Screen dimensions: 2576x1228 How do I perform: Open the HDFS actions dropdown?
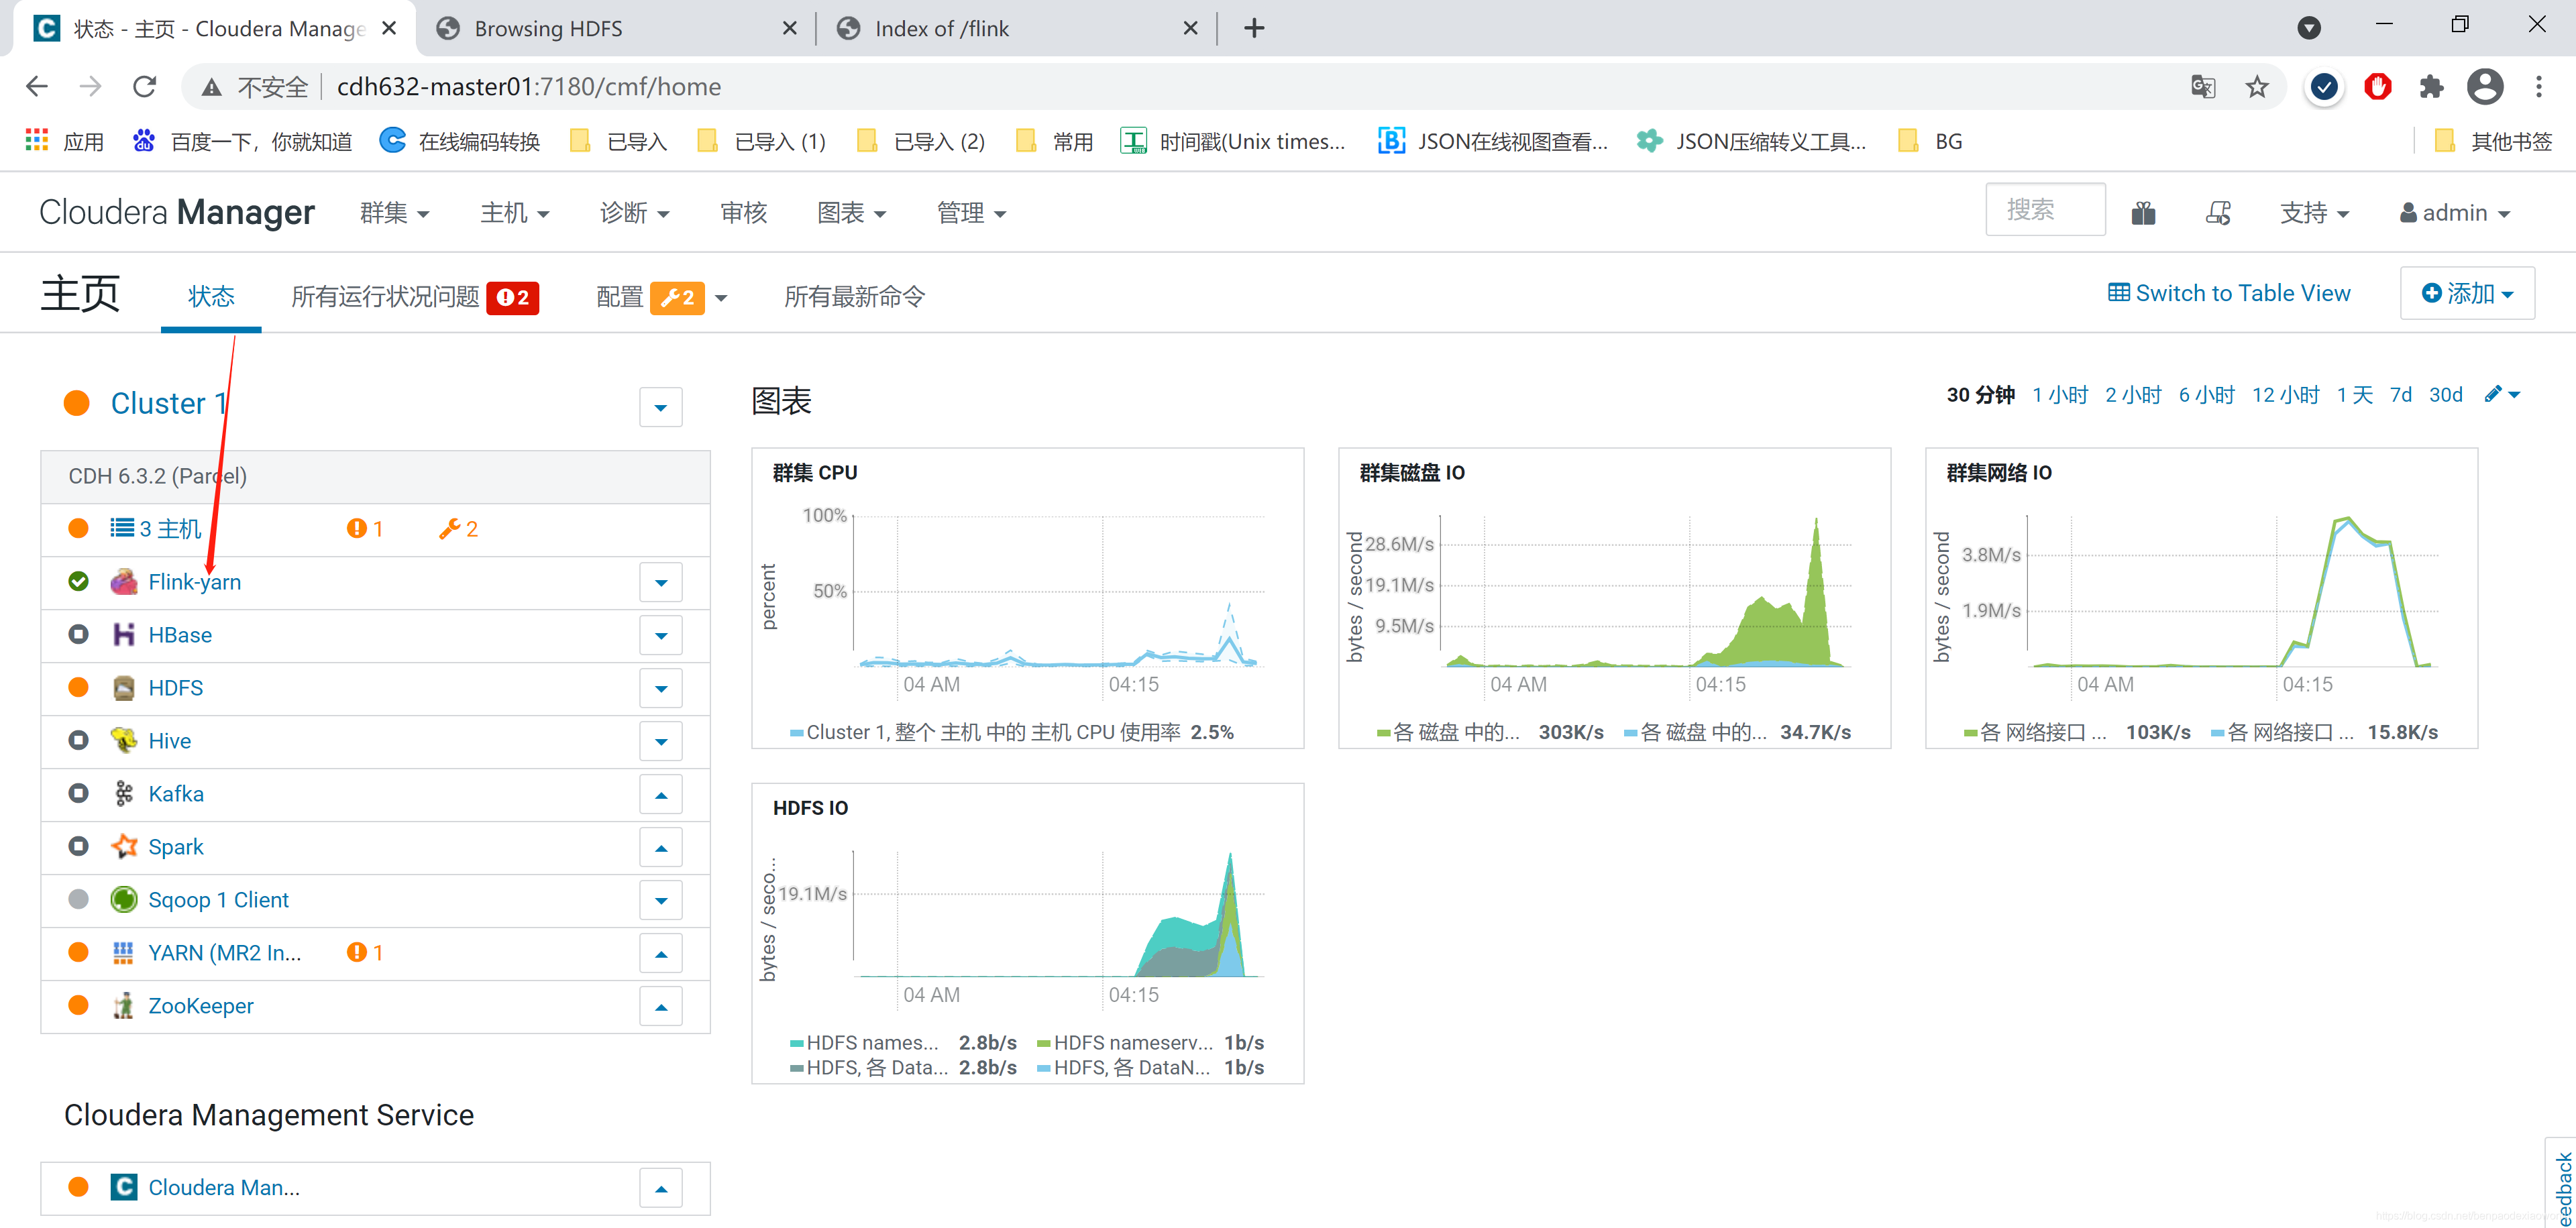tap(661, 689)
